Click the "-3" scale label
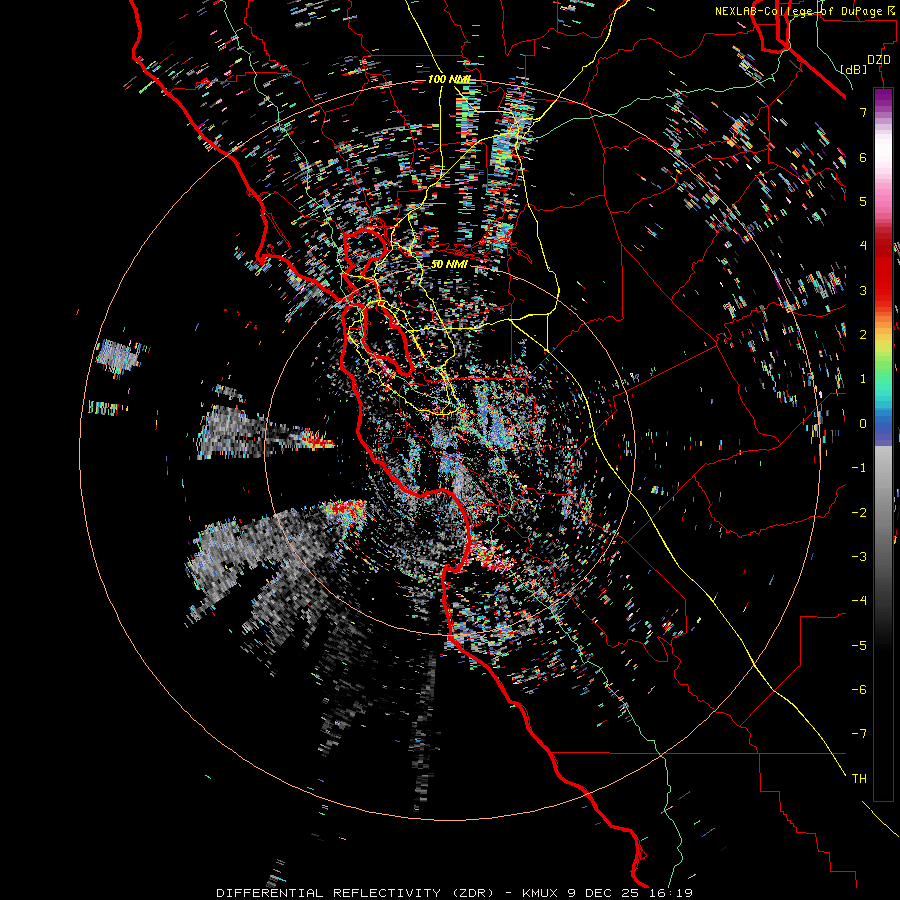Screen dimensions: 900x900 pos(859,557)
